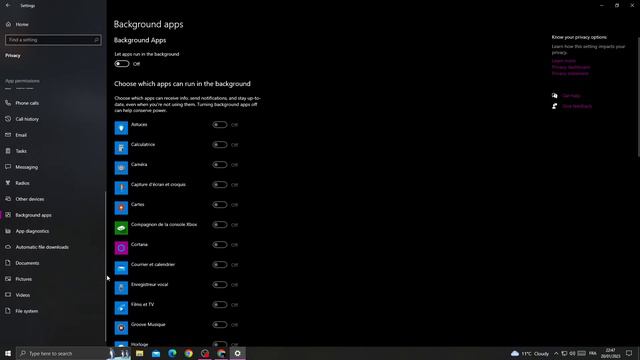
Task: Click the Xbox console companion app icon
Action: tap(121, 228)
